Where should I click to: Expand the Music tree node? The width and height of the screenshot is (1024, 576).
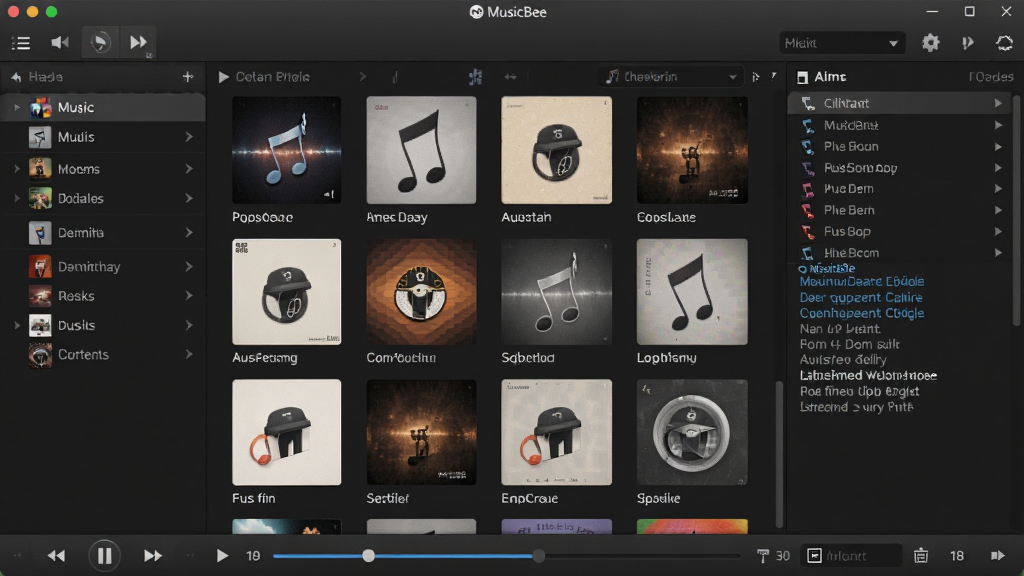[x=17, y=107]
